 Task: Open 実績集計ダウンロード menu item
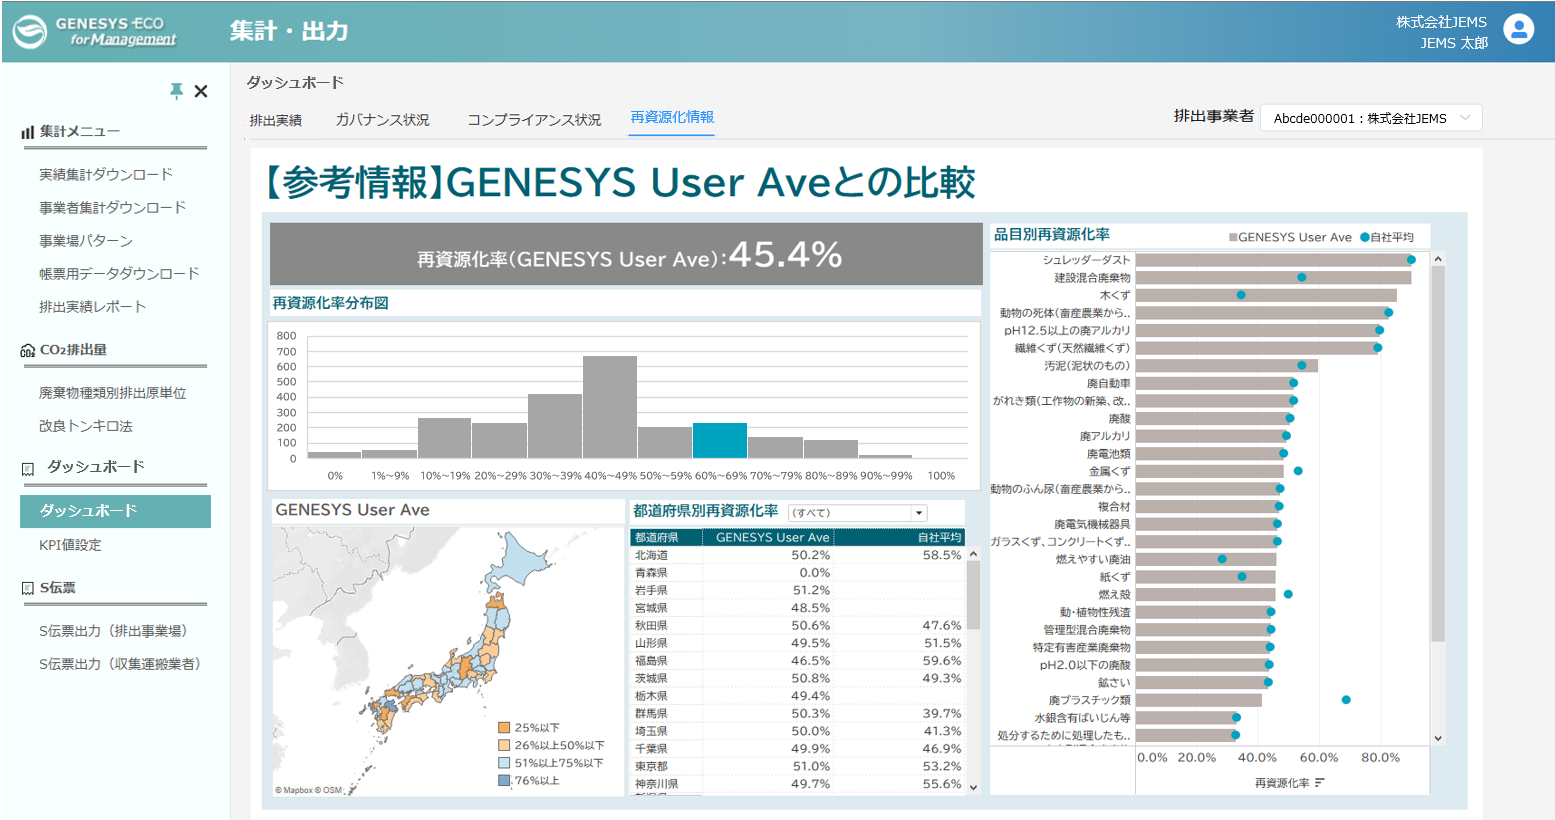106,174
